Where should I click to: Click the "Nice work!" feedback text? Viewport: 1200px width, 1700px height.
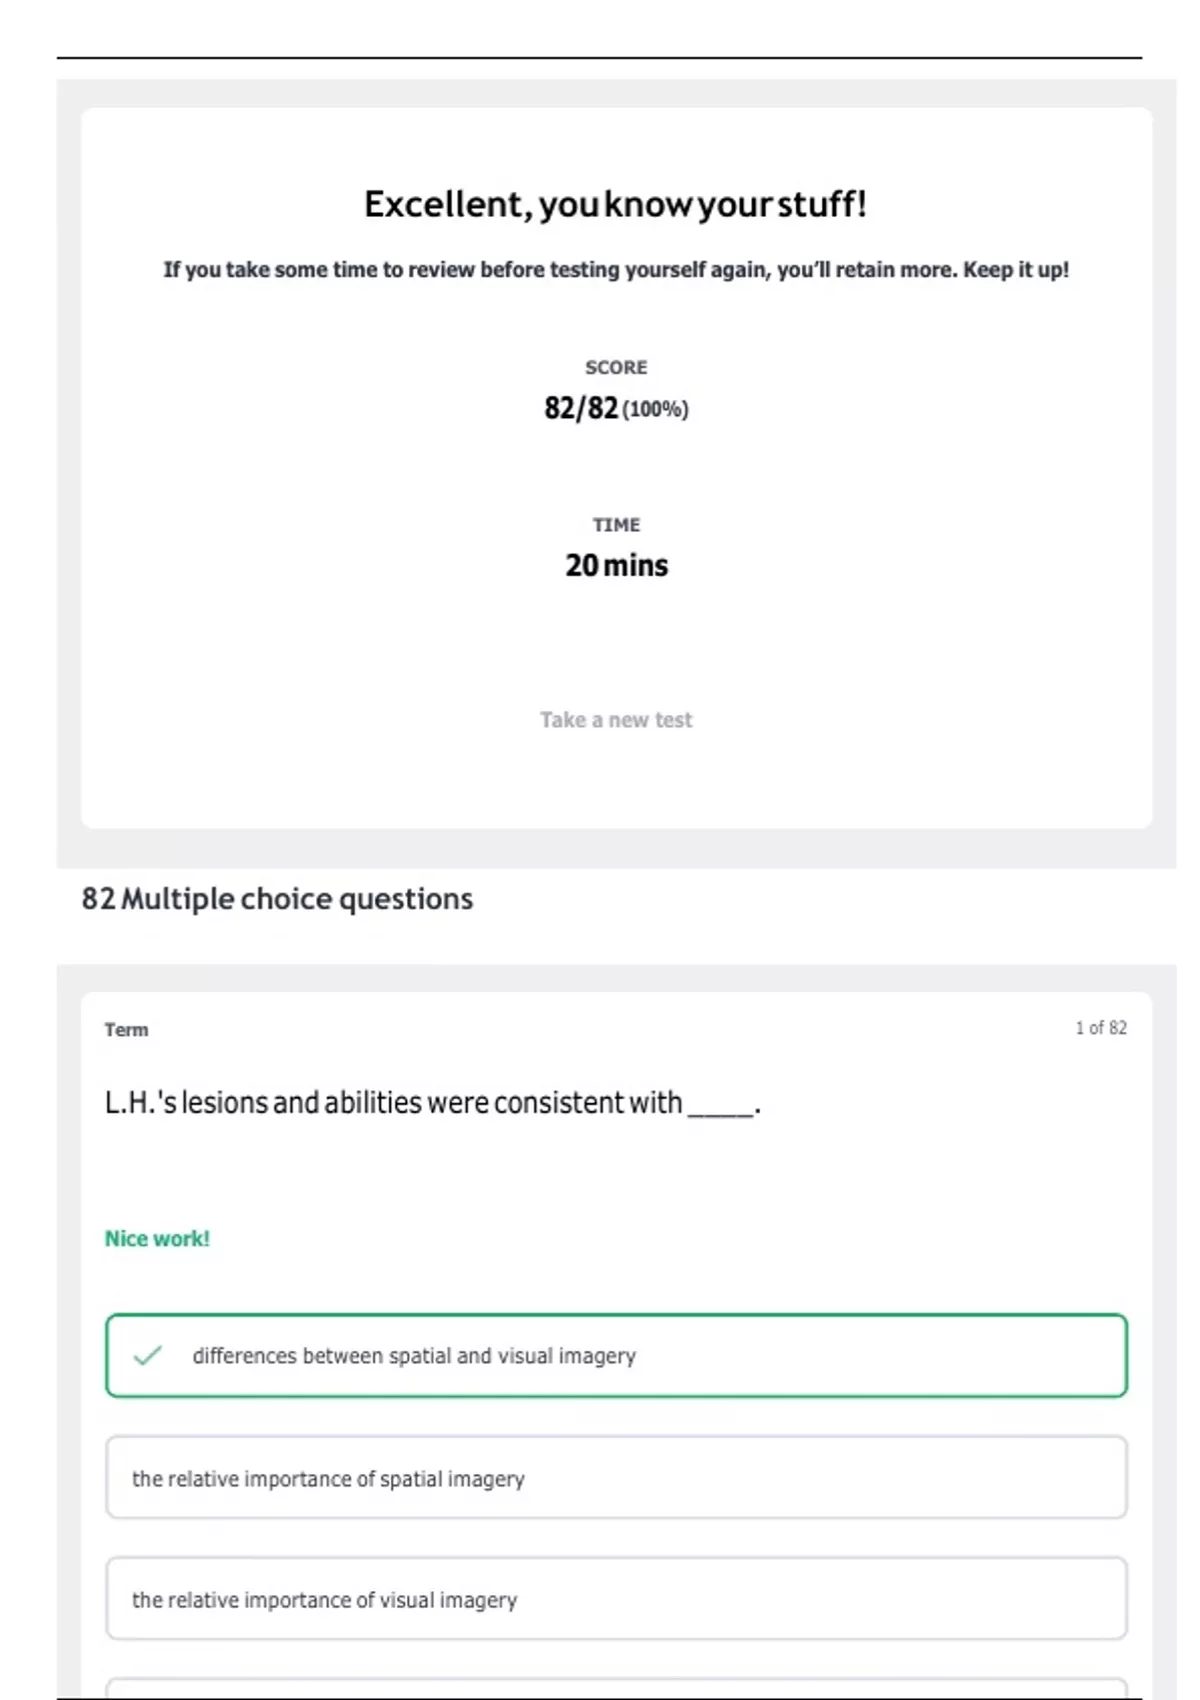tap(157, 1239)
